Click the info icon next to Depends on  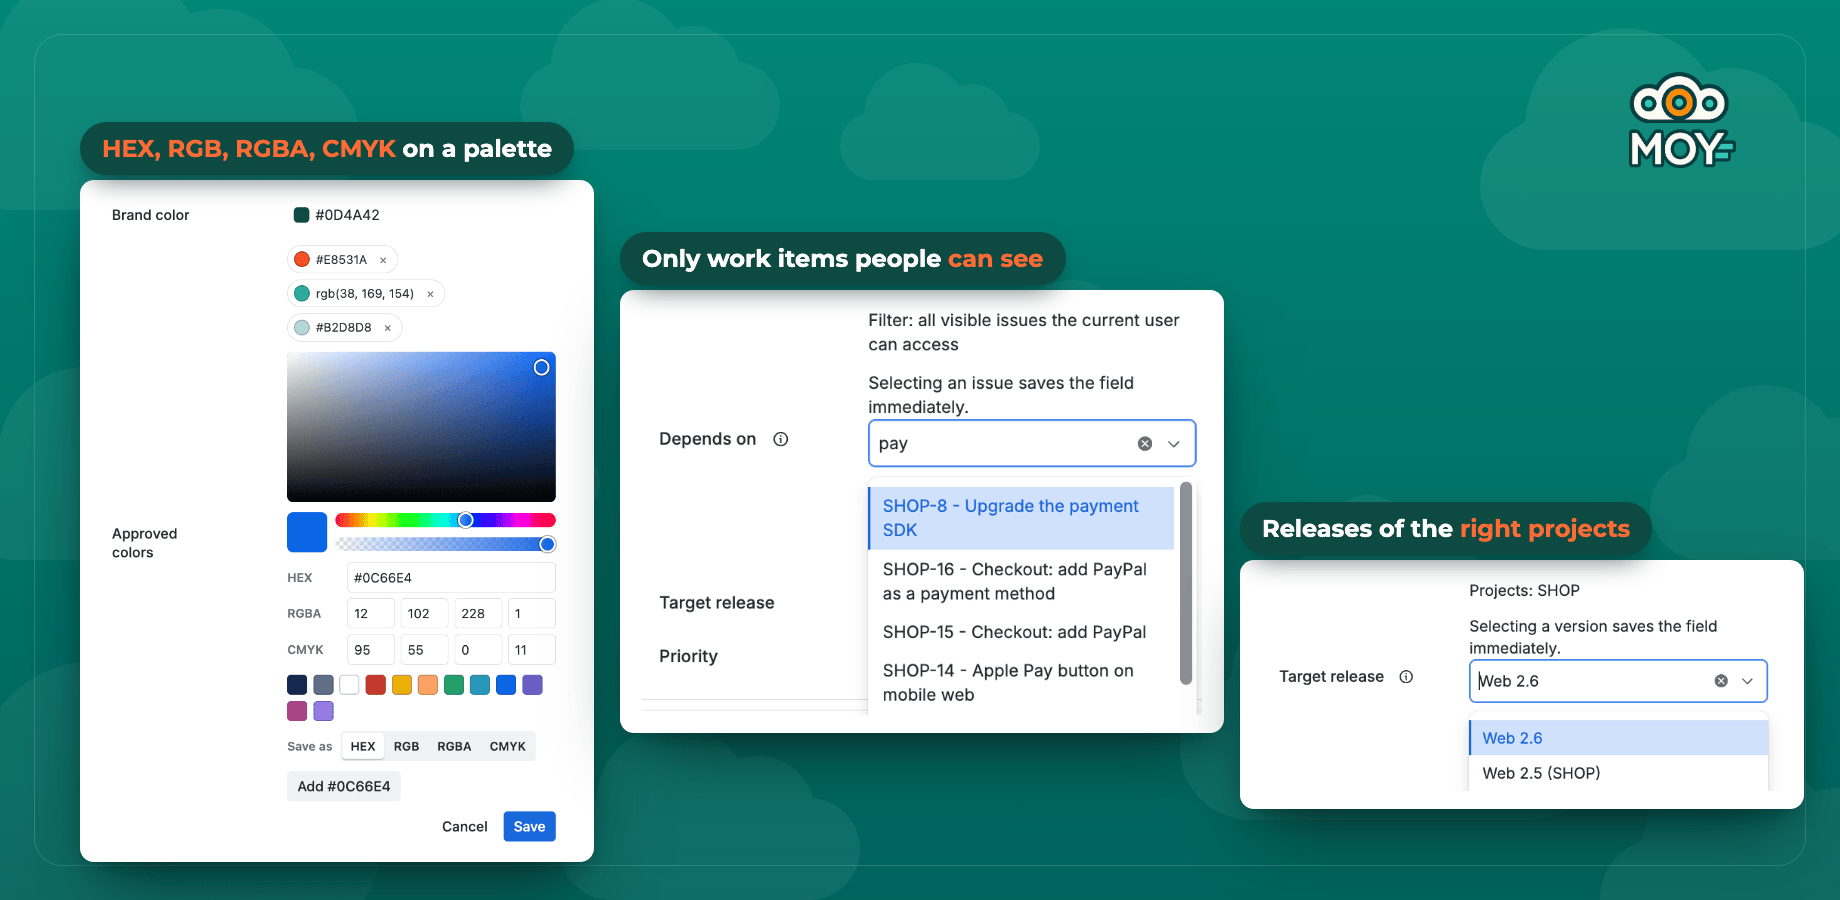(x=781, y=439)
